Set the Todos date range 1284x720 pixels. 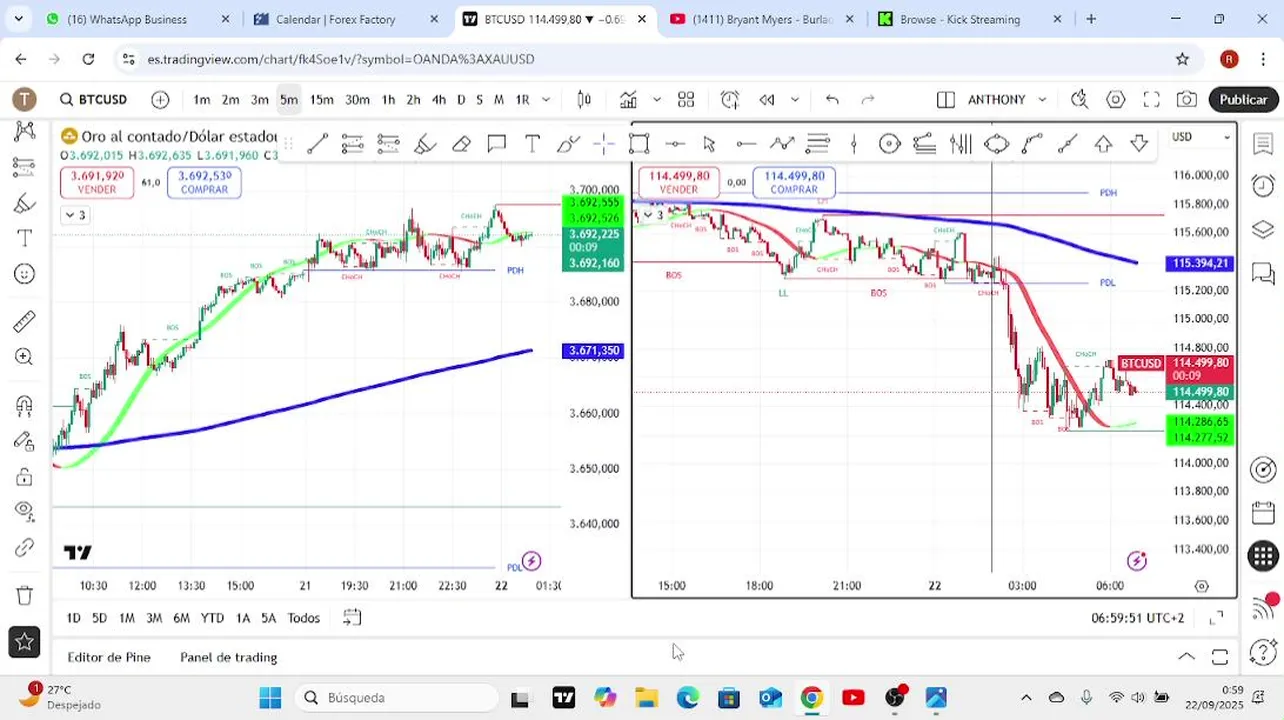tap(304, 618)
